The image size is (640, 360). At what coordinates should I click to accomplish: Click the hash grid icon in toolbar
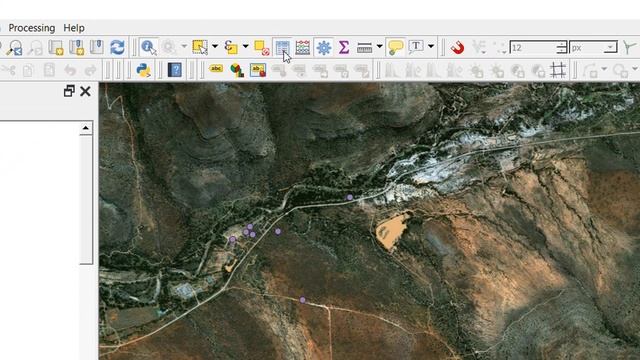[558, 70]
